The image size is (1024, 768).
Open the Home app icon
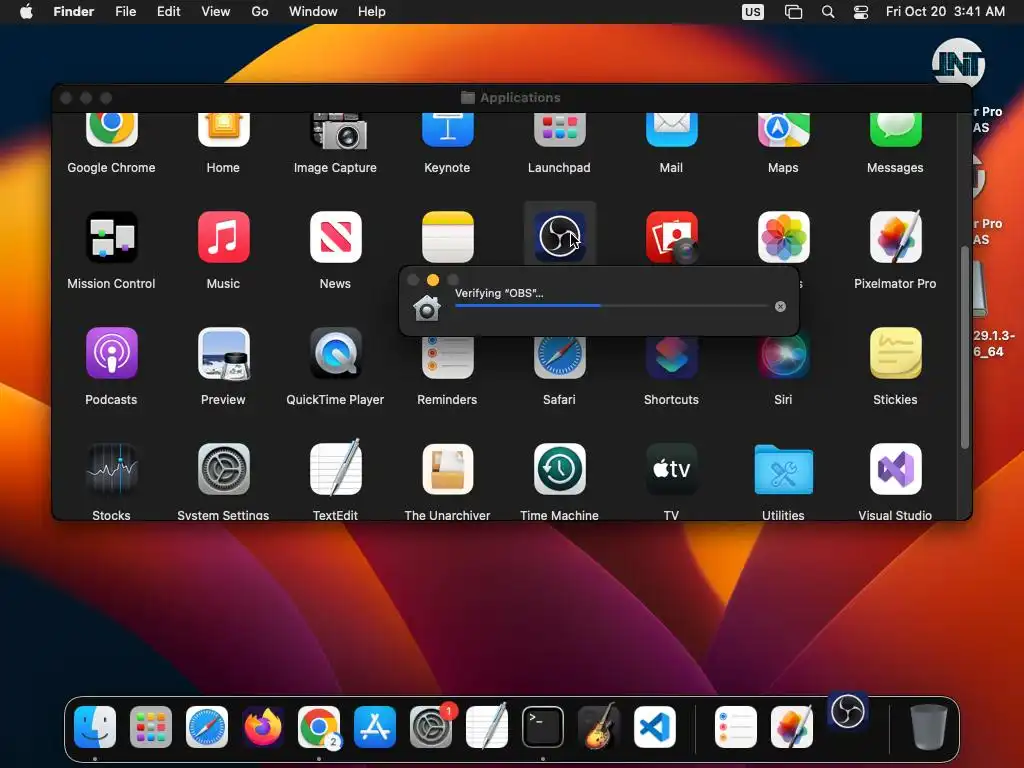pyautogui.click(x=223, y=129)
